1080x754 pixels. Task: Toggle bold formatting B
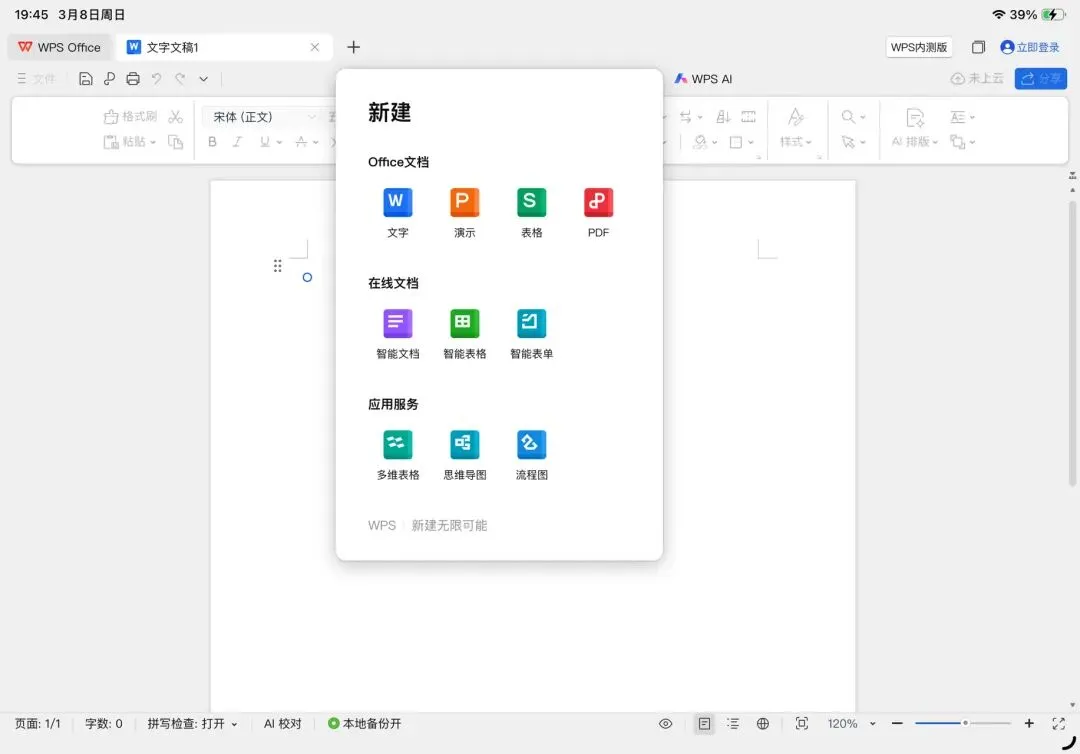pyautogui.click(x=212, y=141)
